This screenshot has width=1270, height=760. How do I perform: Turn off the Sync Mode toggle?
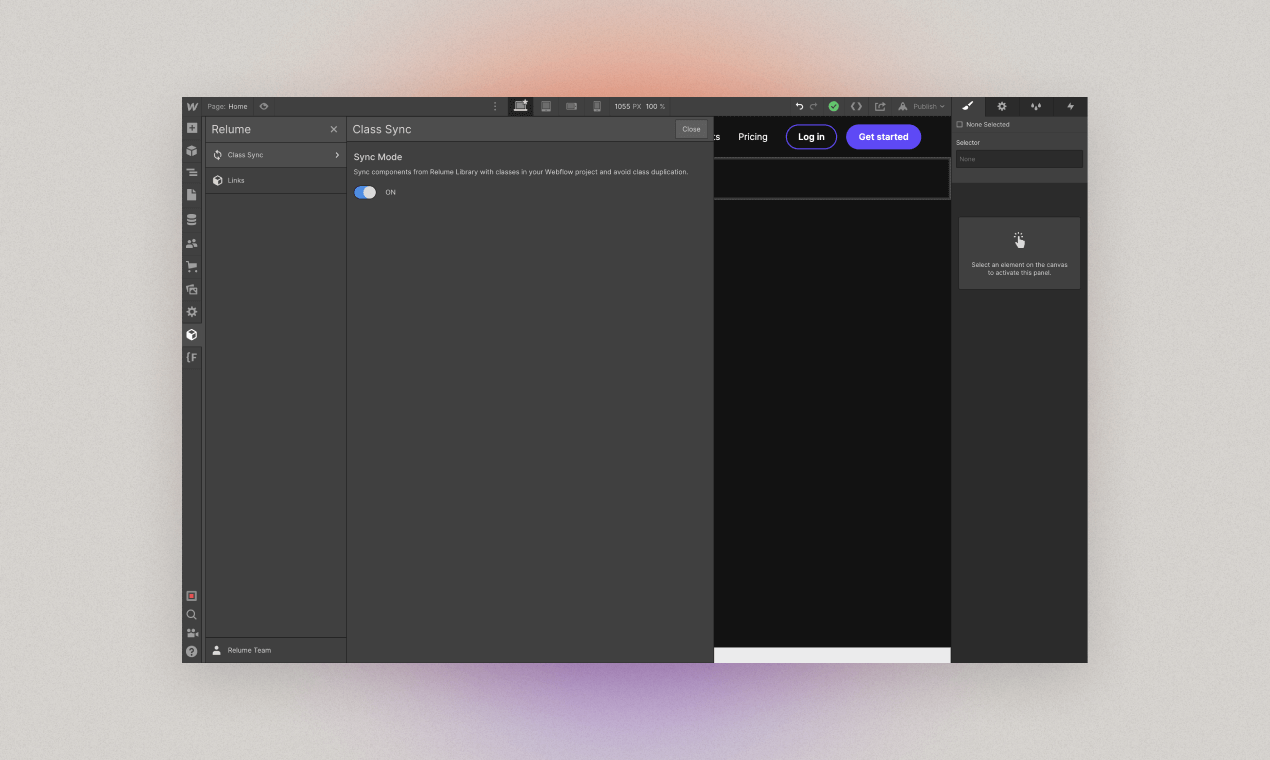(x=365, y=192)
